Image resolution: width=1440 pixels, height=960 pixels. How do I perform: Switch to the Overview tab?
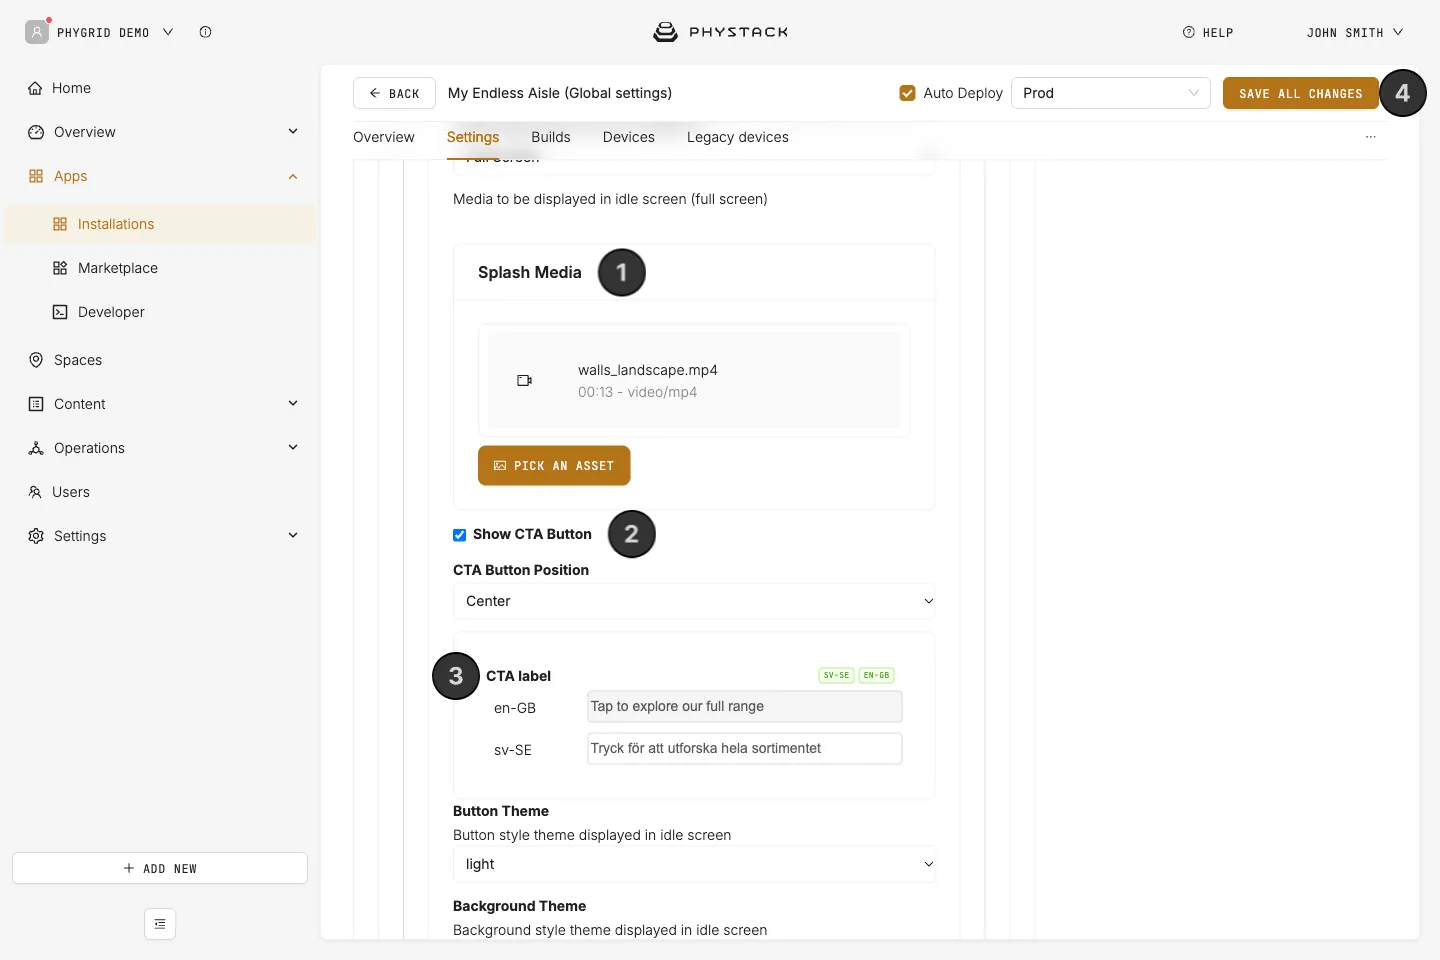(x=384, y=137)
